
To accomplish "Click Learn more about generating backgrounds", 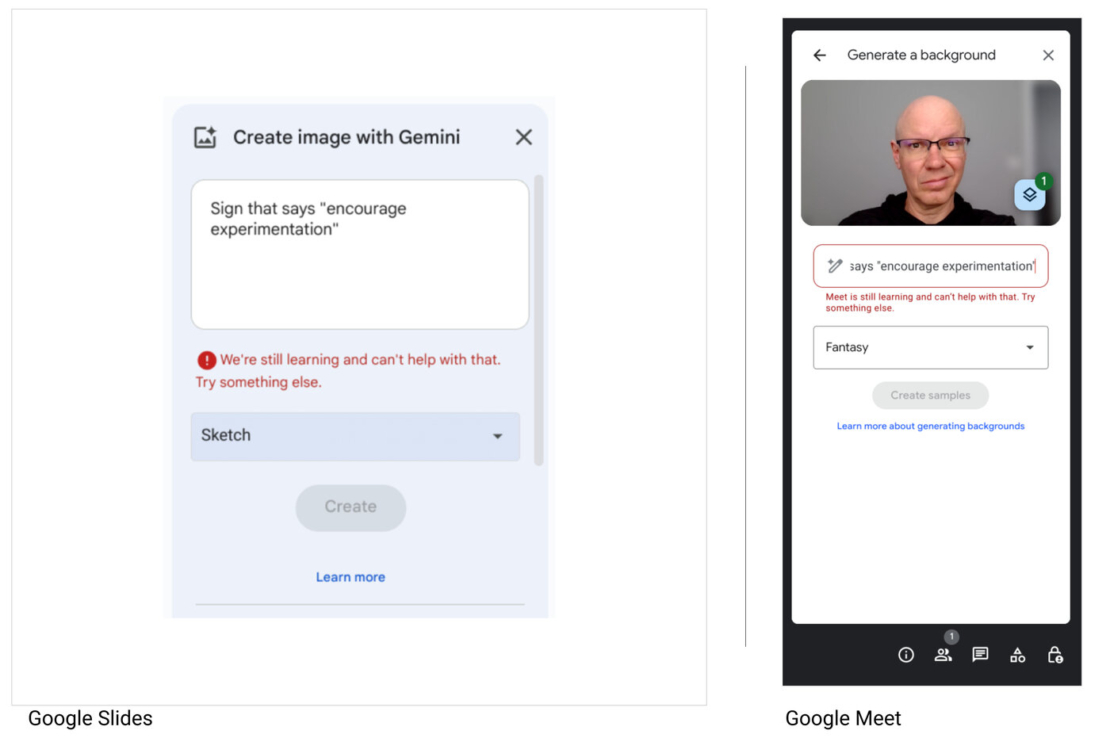I will click(x=930, y=425).
